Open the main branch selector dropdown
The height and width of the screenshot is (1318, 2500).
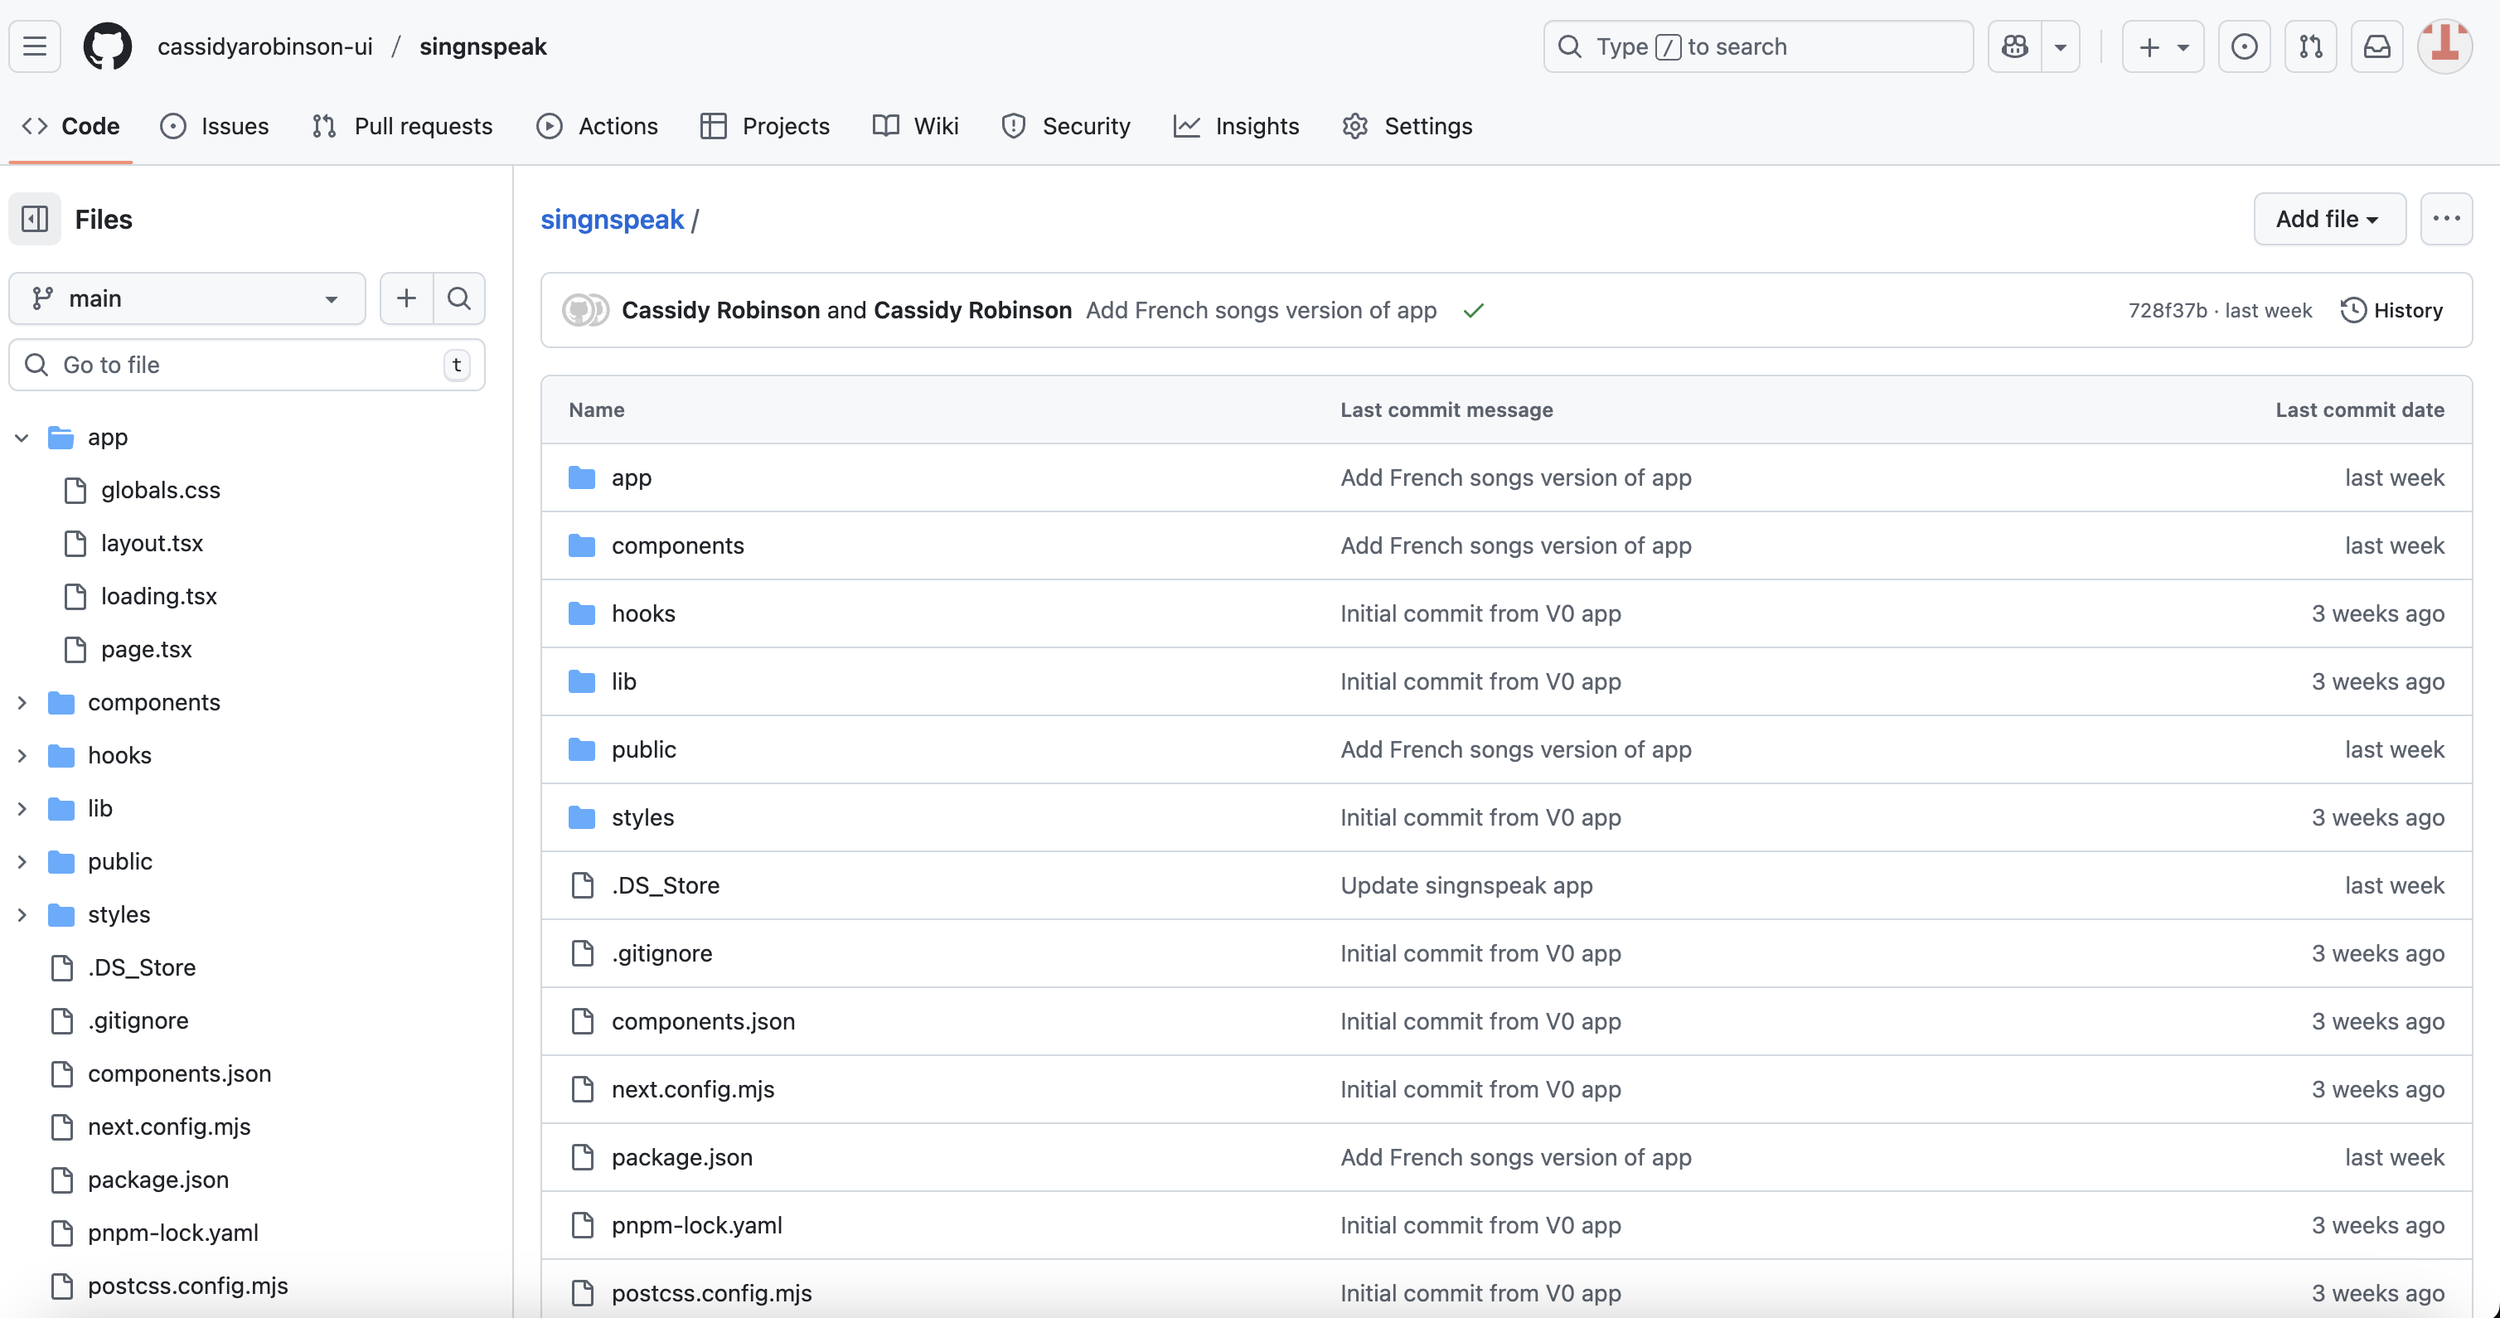[x=187, y=298]
